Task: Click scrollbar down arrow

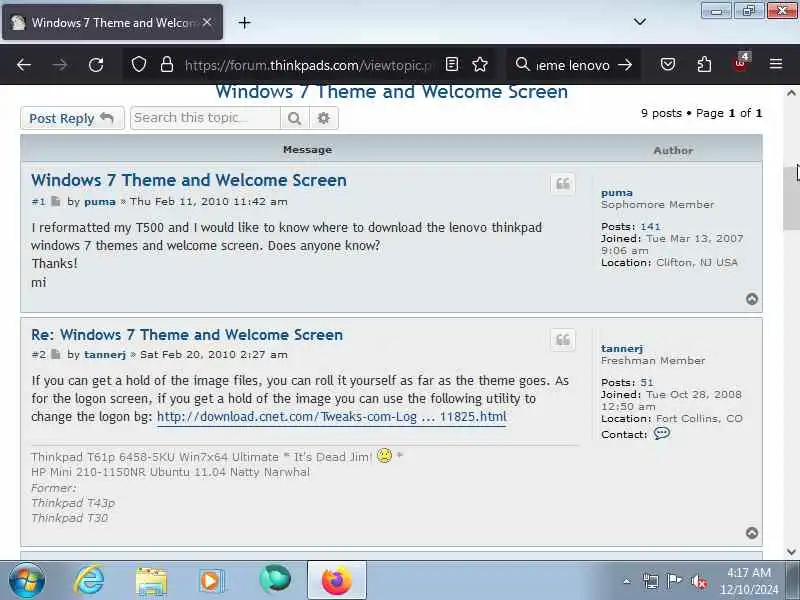Action: 791,552
